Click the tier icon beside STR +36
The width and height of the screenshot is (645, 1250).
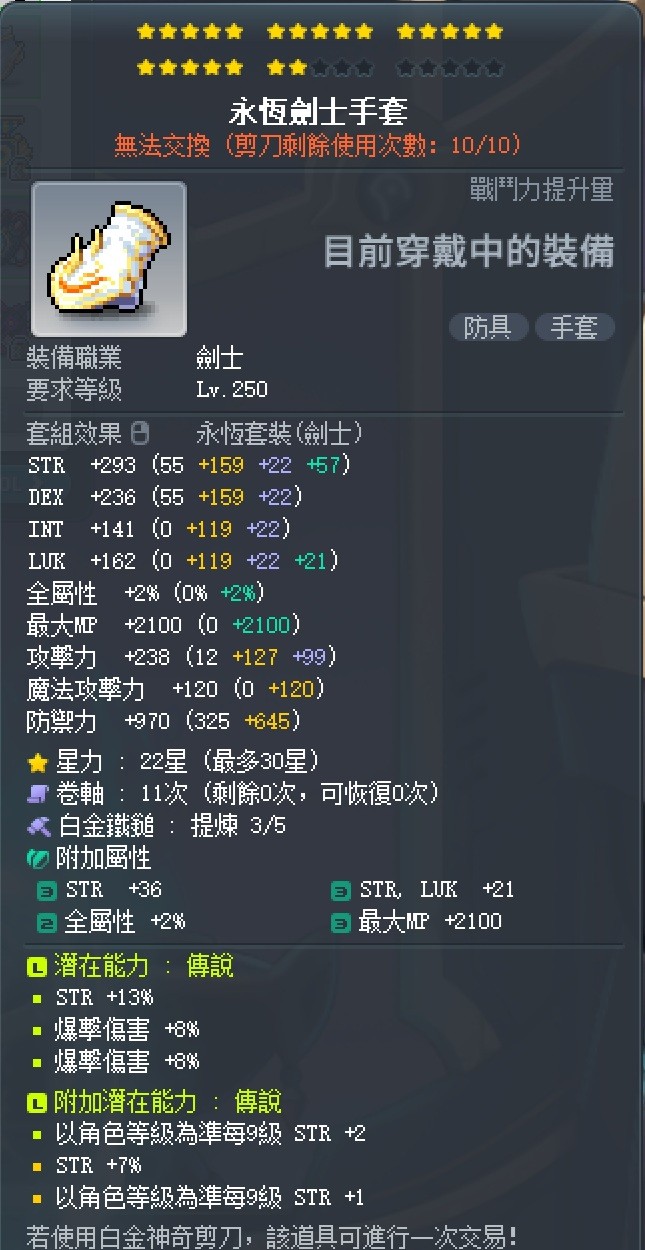(46, 891)
